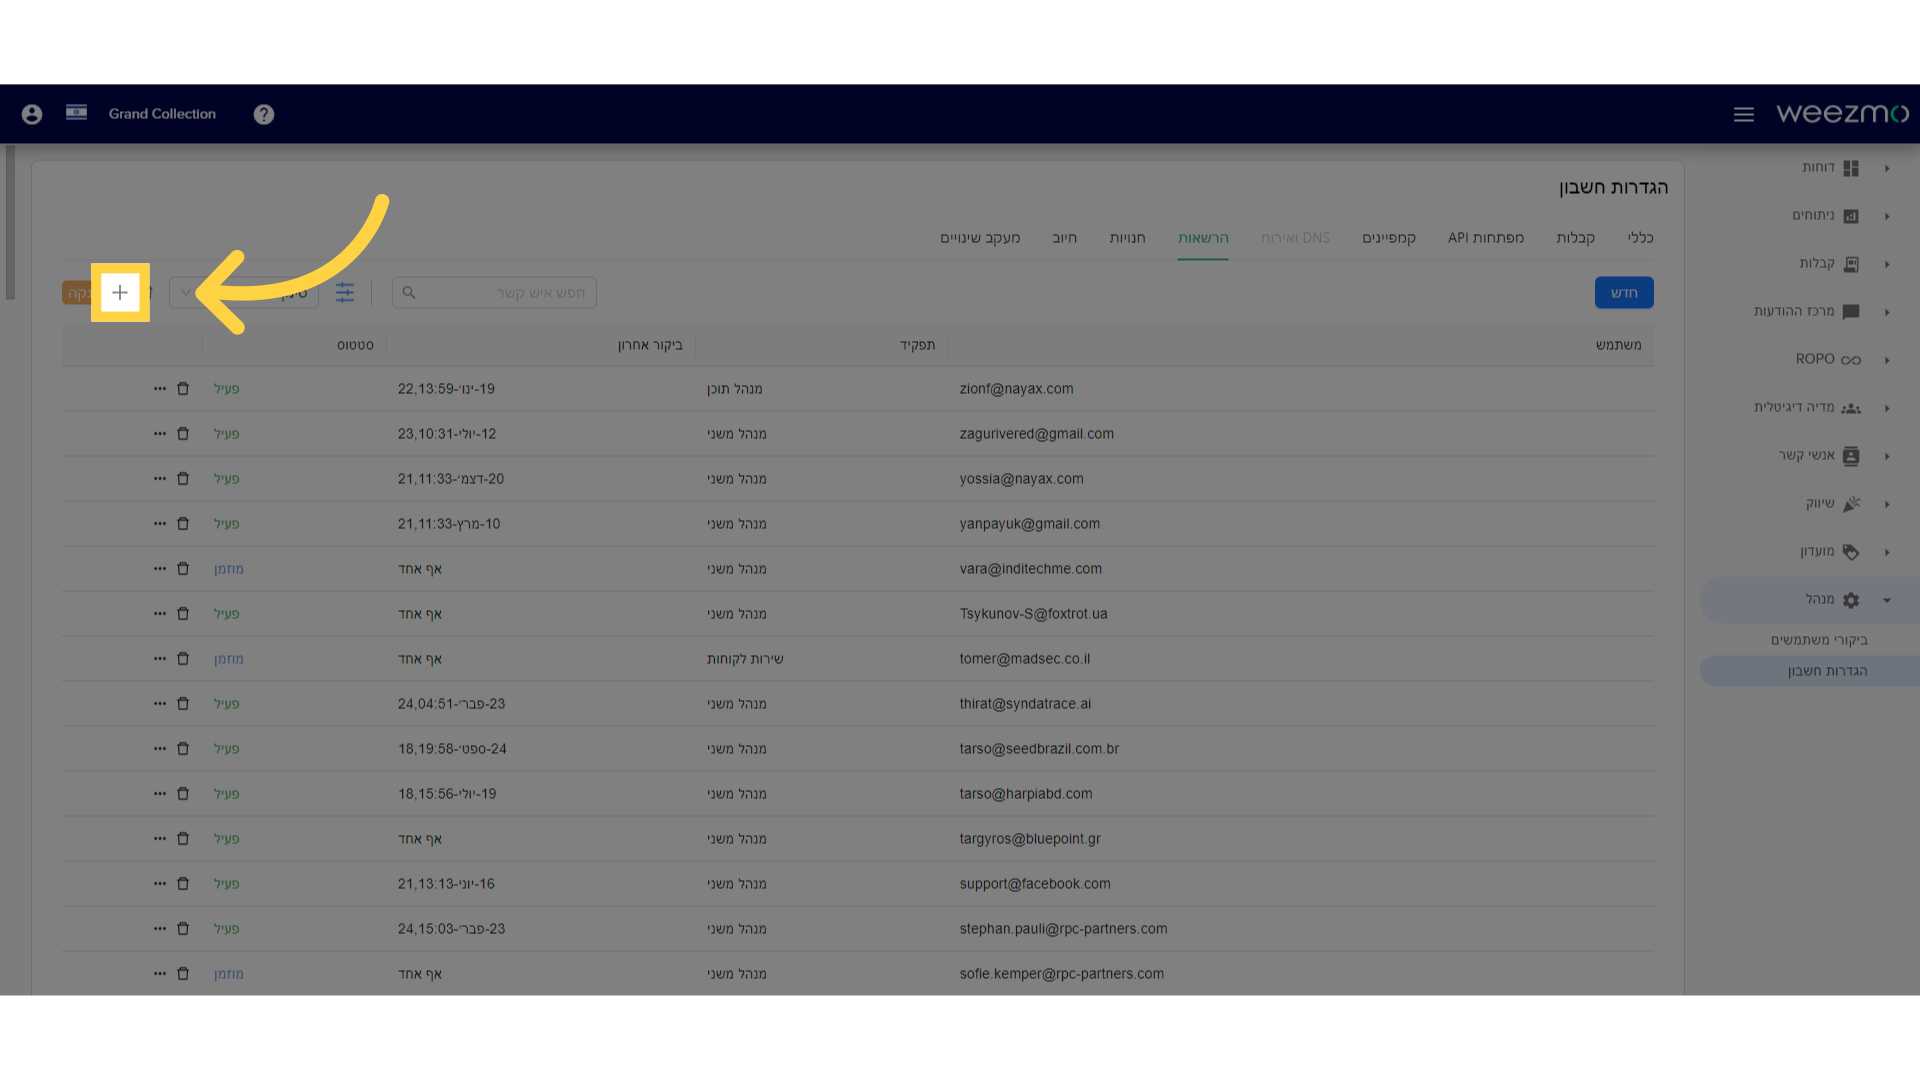Screen dimensions: 1920x1080
Task: Click the page vertical scrollbar thumb
Action: [x=10, y=222]
